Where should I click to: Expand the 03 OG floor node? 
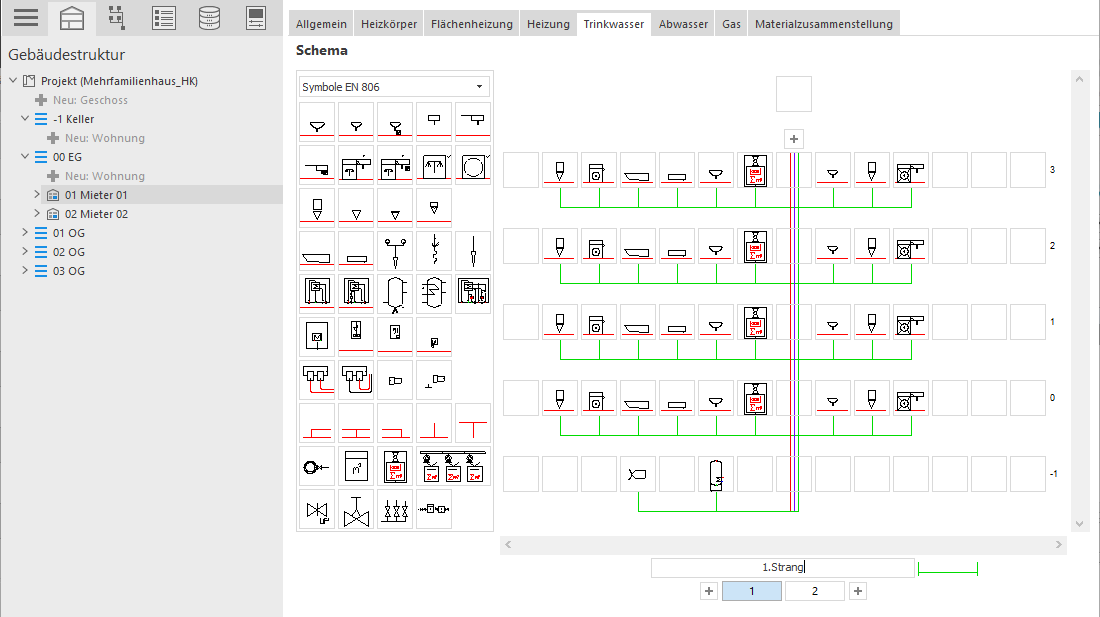25,270
